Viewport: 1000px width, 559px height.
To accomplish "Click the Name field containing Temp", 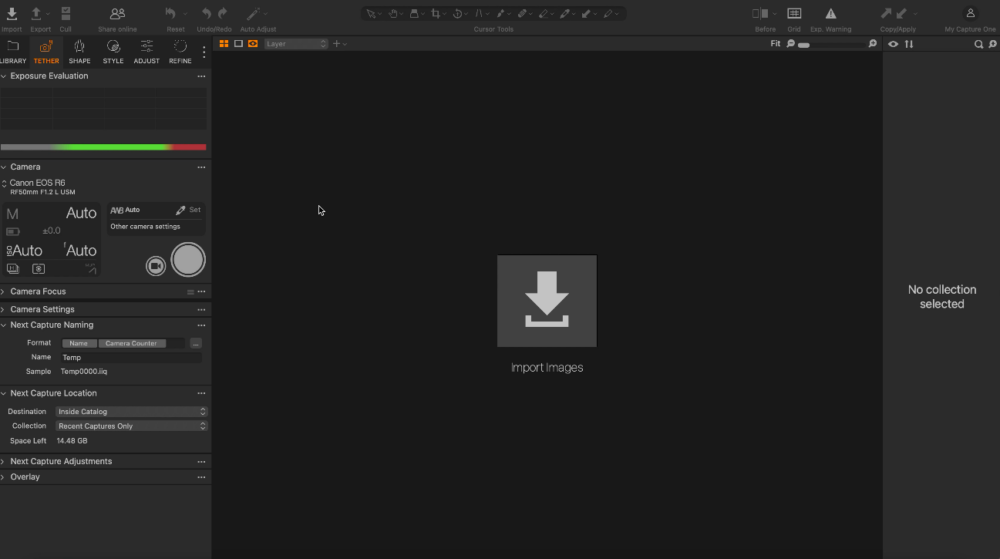I will [129, 357].
